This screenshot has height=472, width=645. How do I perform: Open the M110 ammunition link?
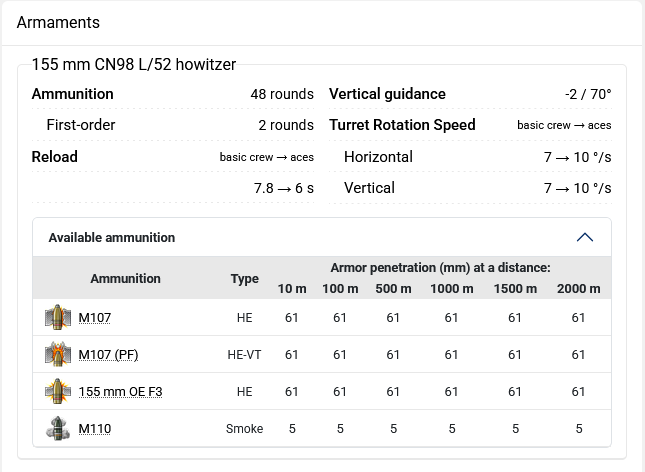click(x=95, y=429)
